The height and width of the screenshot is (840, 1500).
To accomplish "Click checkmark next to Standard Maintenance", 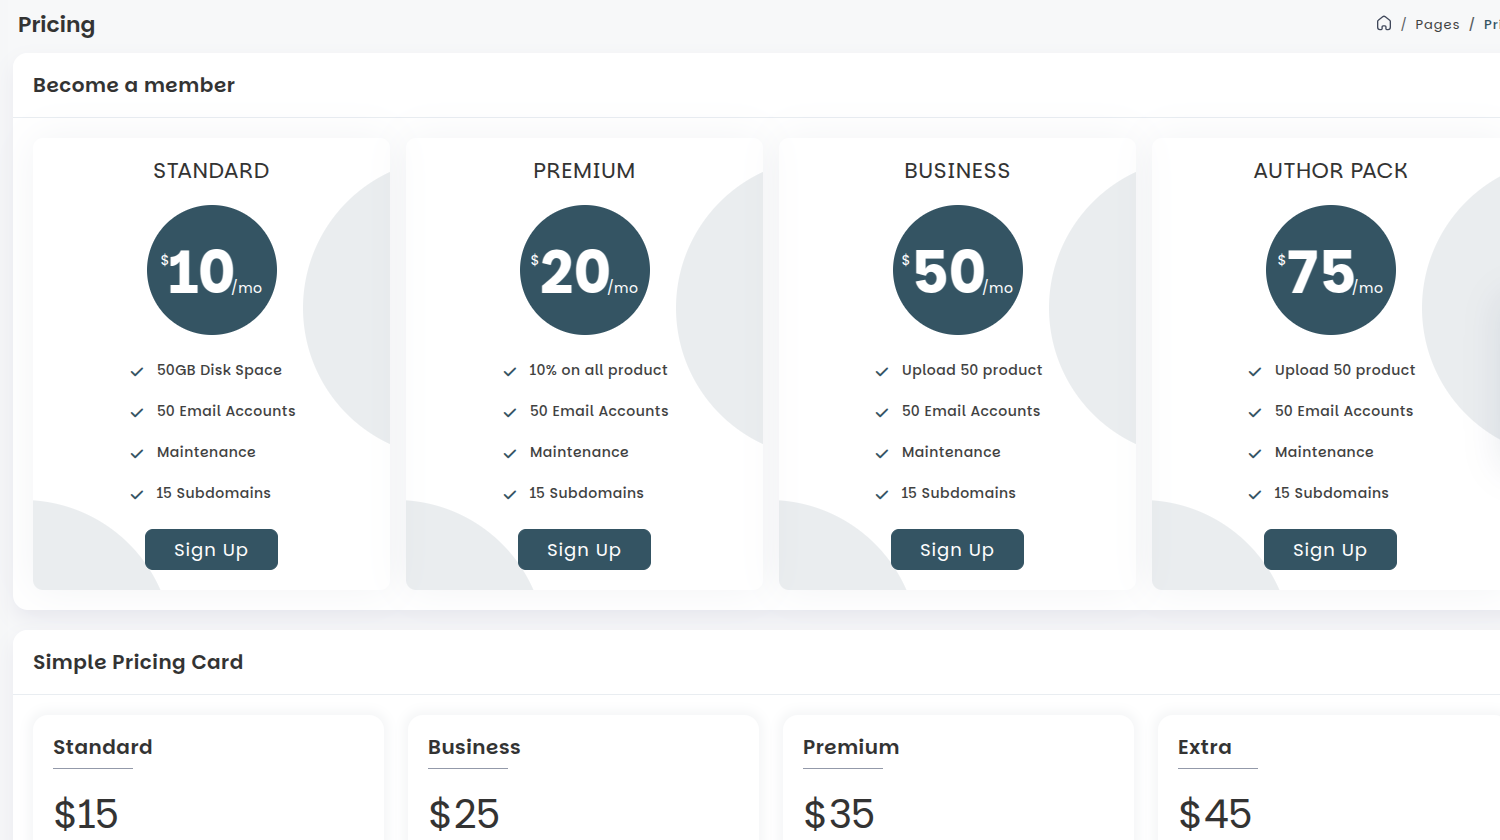I will [137, 454].
